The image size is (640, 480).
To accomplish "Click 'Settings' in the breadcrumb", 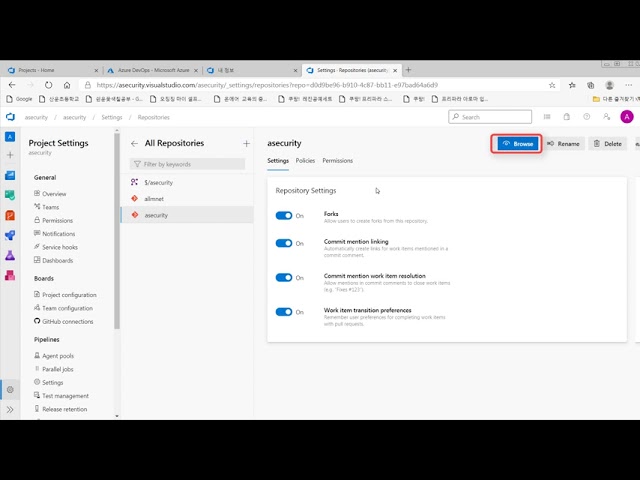I will tap(112, 117).
